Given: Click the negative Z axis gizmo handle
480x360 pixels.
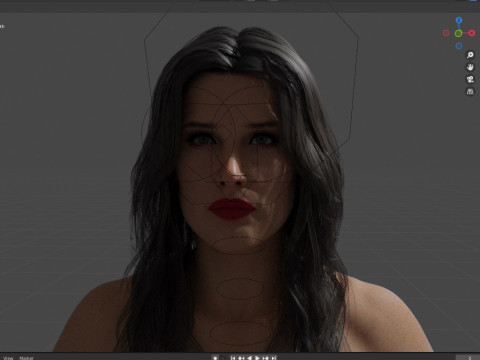Looking at the screenshot, I should [459, 46].
